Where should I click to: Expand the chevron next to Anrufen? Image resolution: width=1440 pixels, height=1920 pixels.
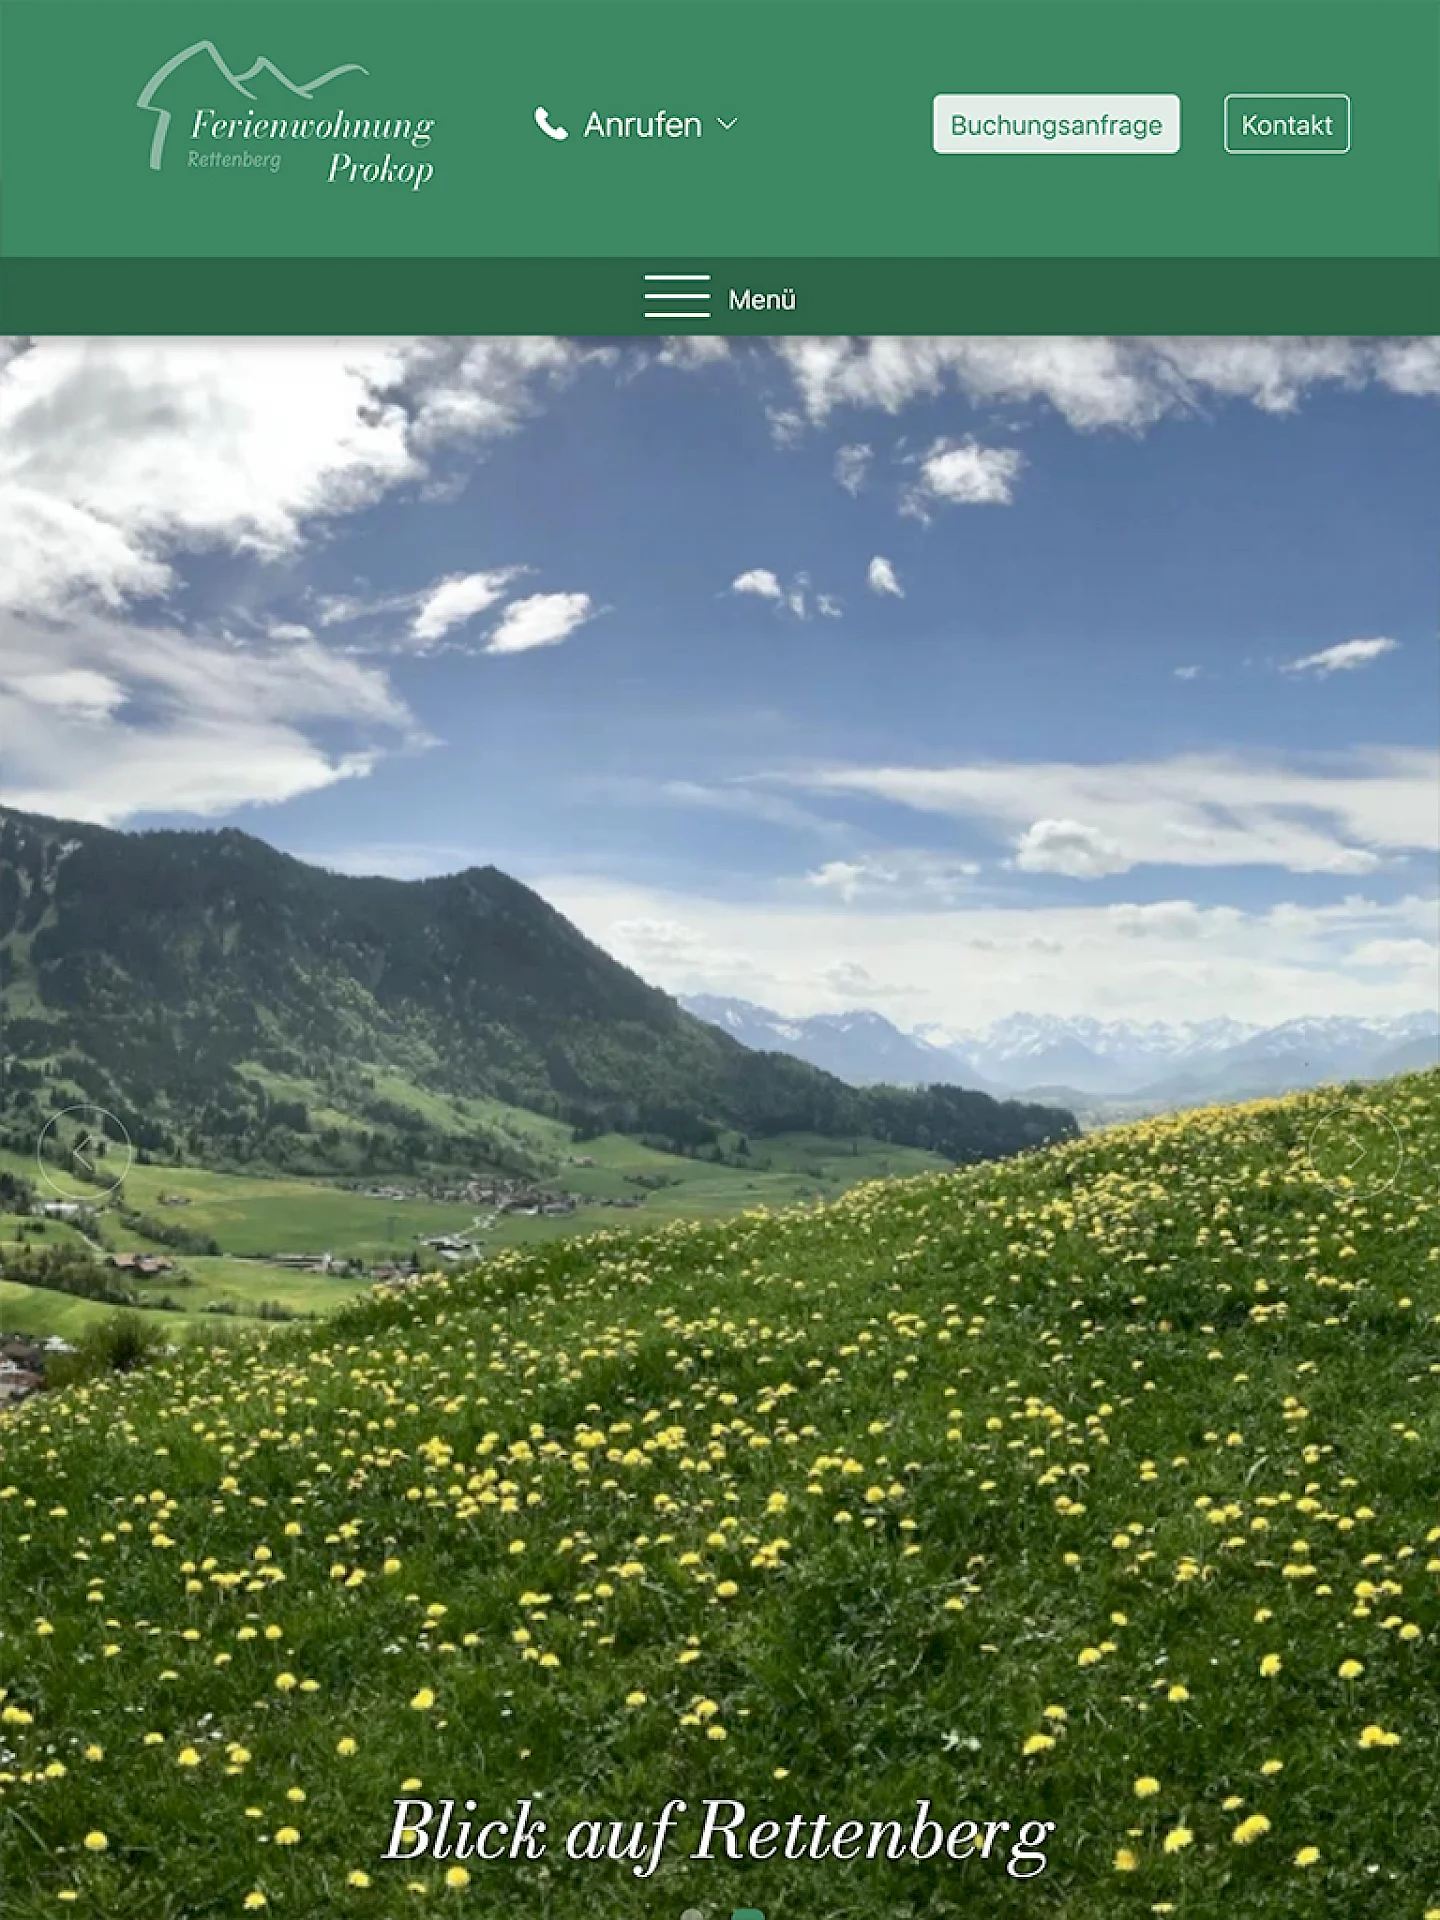coord(728,124)
